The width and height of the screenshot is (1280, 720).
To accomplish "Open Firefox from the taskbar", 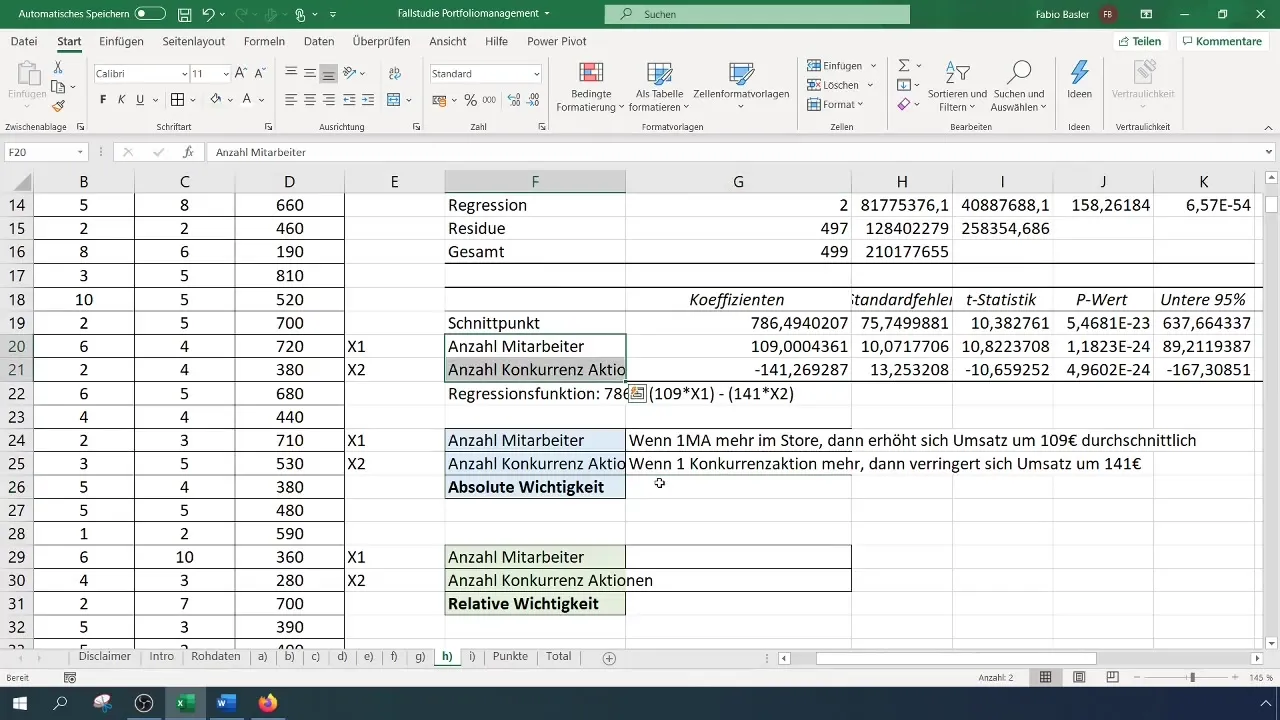I will [x=267, y=704].
